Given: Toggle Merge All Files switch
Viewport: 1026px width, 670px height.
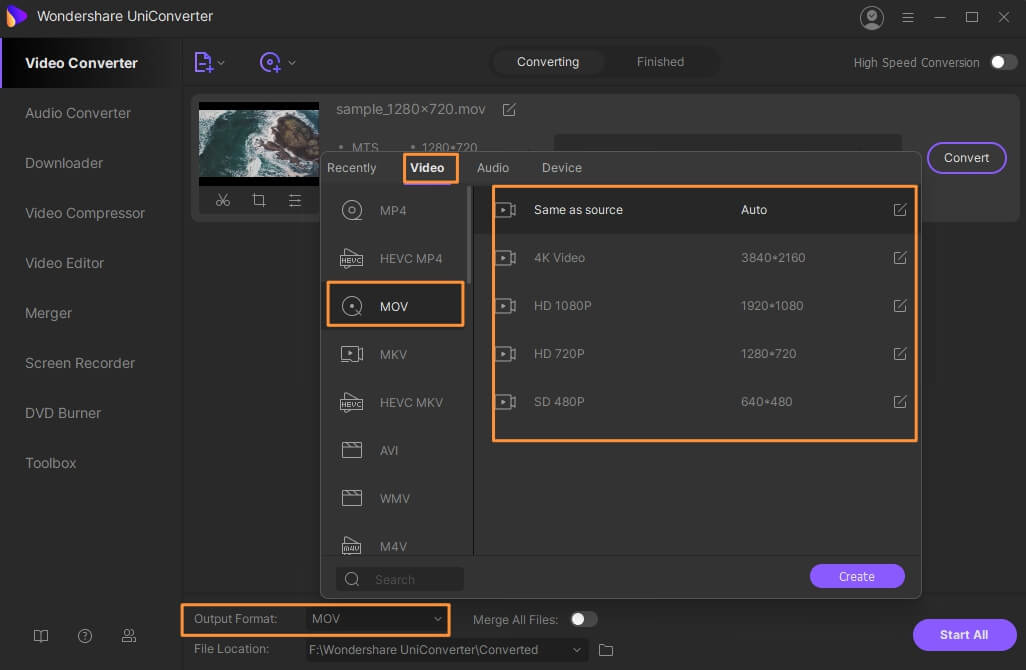Looking at the screenshot, I should (583, 619).
